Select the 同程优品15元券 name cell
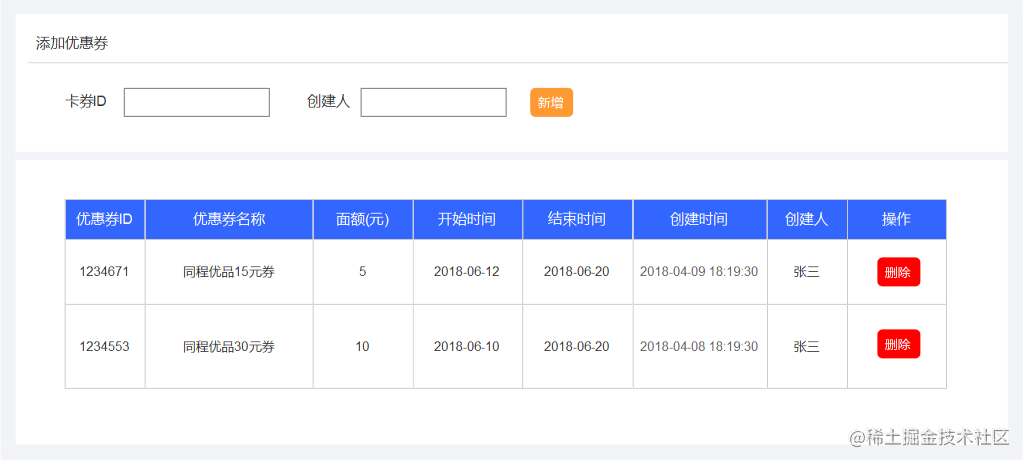1025x463 pixels. [229, 272]
